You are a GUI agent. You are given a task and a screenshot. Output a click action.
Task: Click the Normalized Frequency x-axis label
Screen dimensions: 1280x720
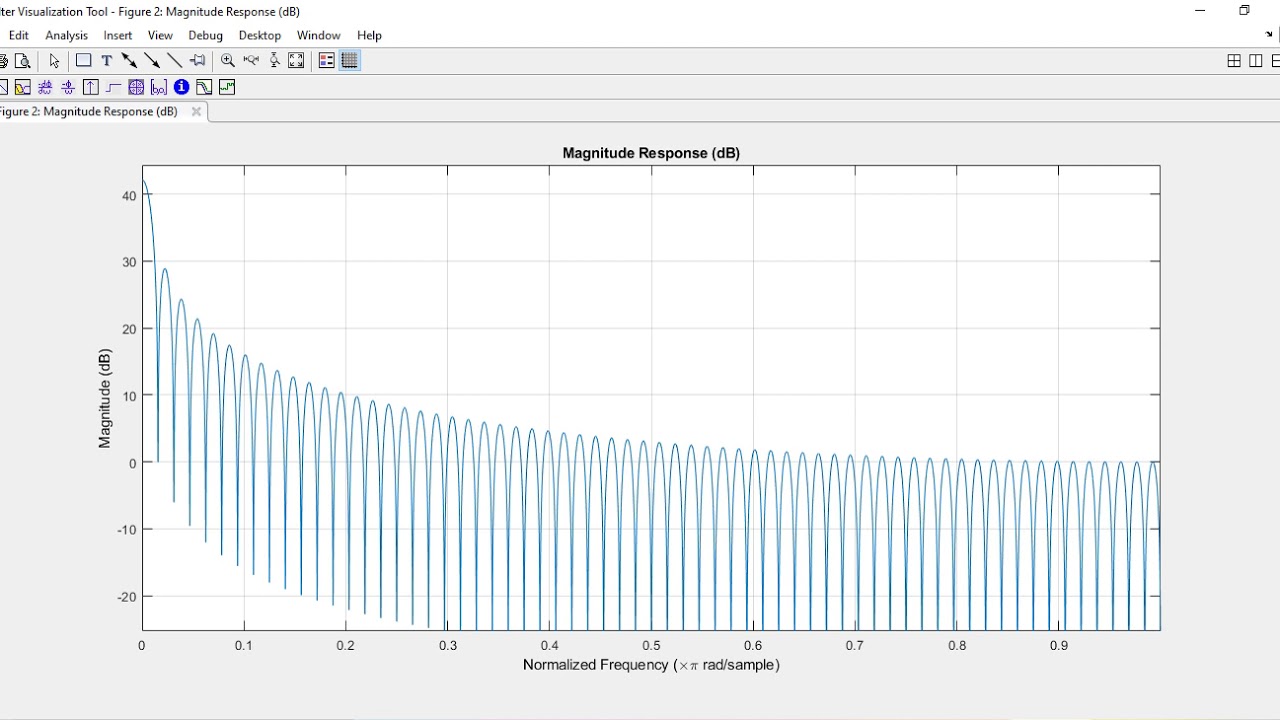651,665
